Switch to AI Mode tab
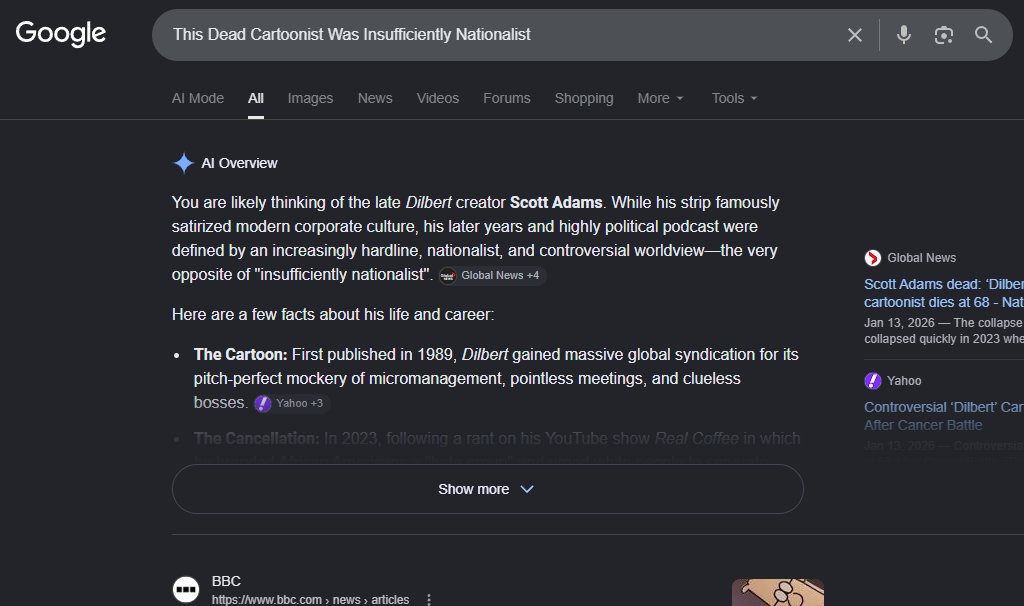1024x606 pixels. pyautogui.click(x=197, y=98)
